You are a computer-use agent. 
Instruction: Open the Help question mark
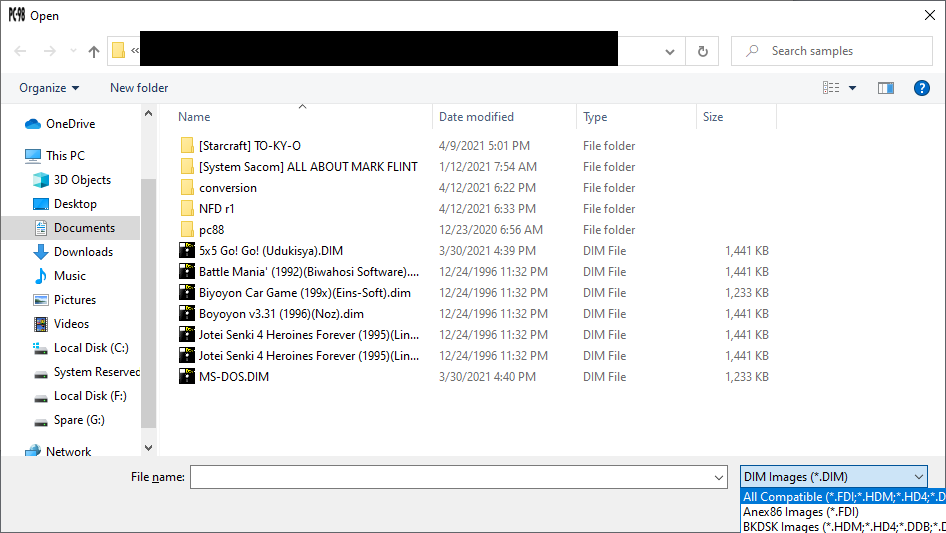(921, 88)
